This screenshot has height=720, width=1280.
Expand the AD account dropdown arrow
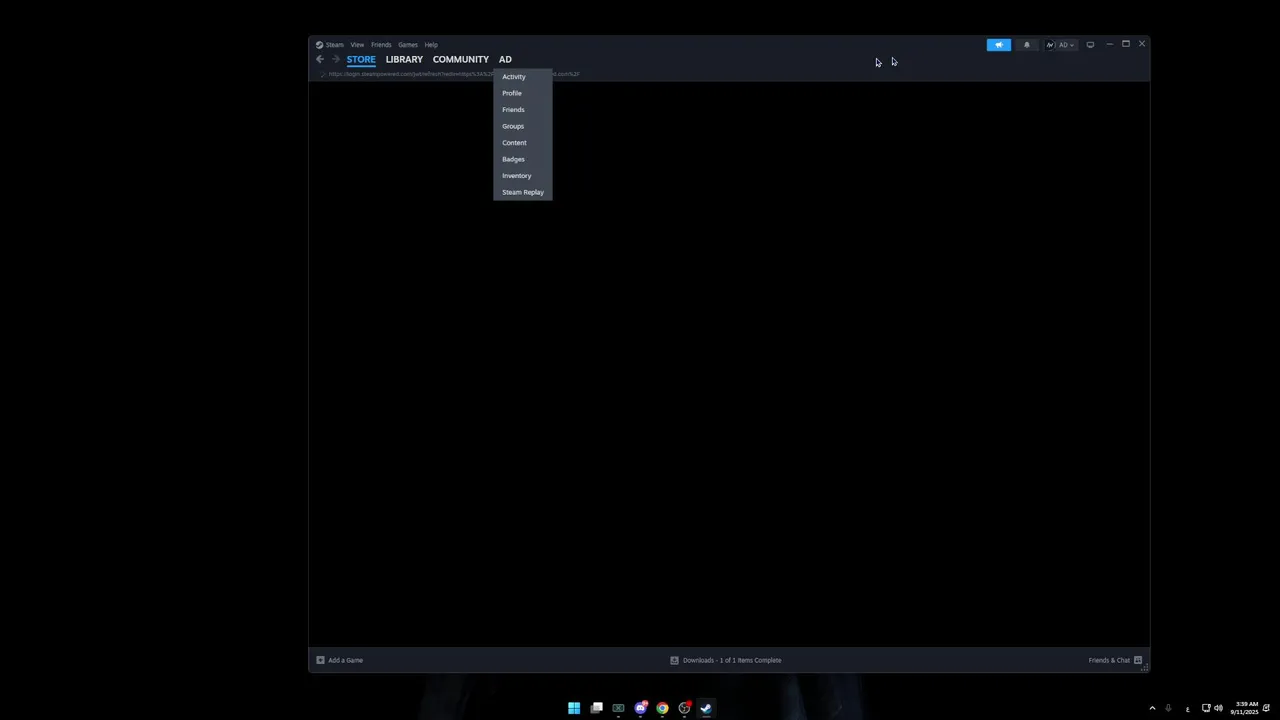(x=1072, y=45)
